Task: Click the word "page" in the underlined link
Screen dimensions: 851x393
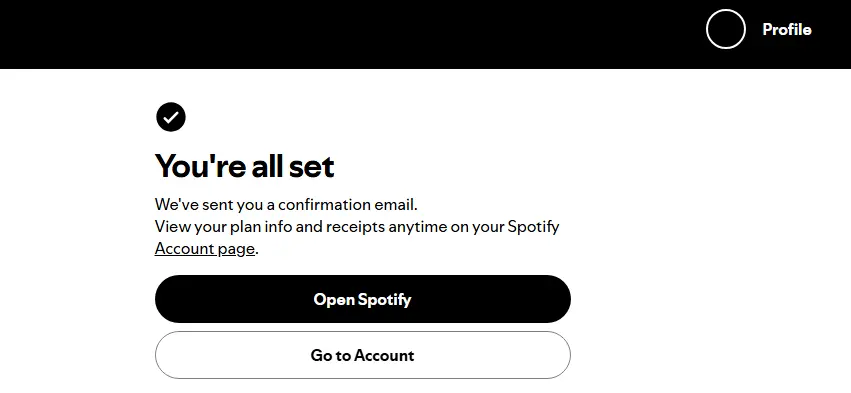Action: 236,249
